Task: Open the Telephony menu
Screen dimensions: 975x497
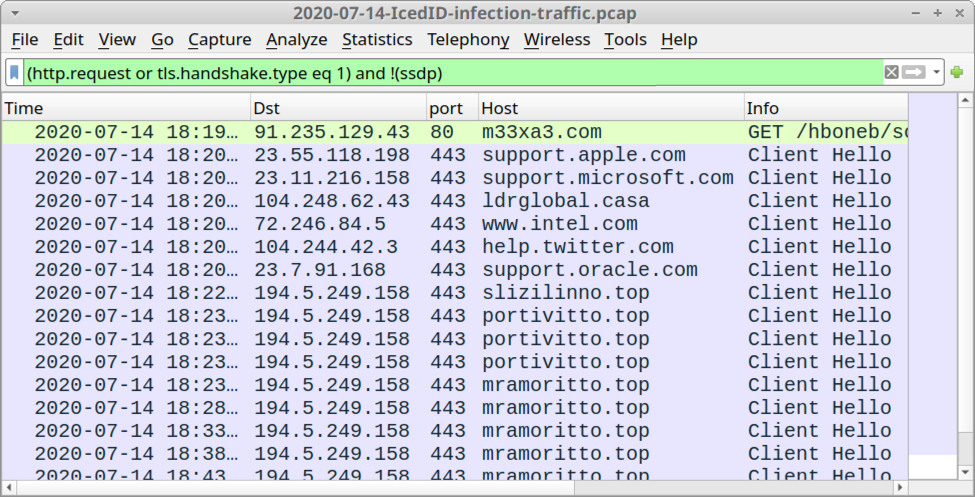Action: coord(468,40)
